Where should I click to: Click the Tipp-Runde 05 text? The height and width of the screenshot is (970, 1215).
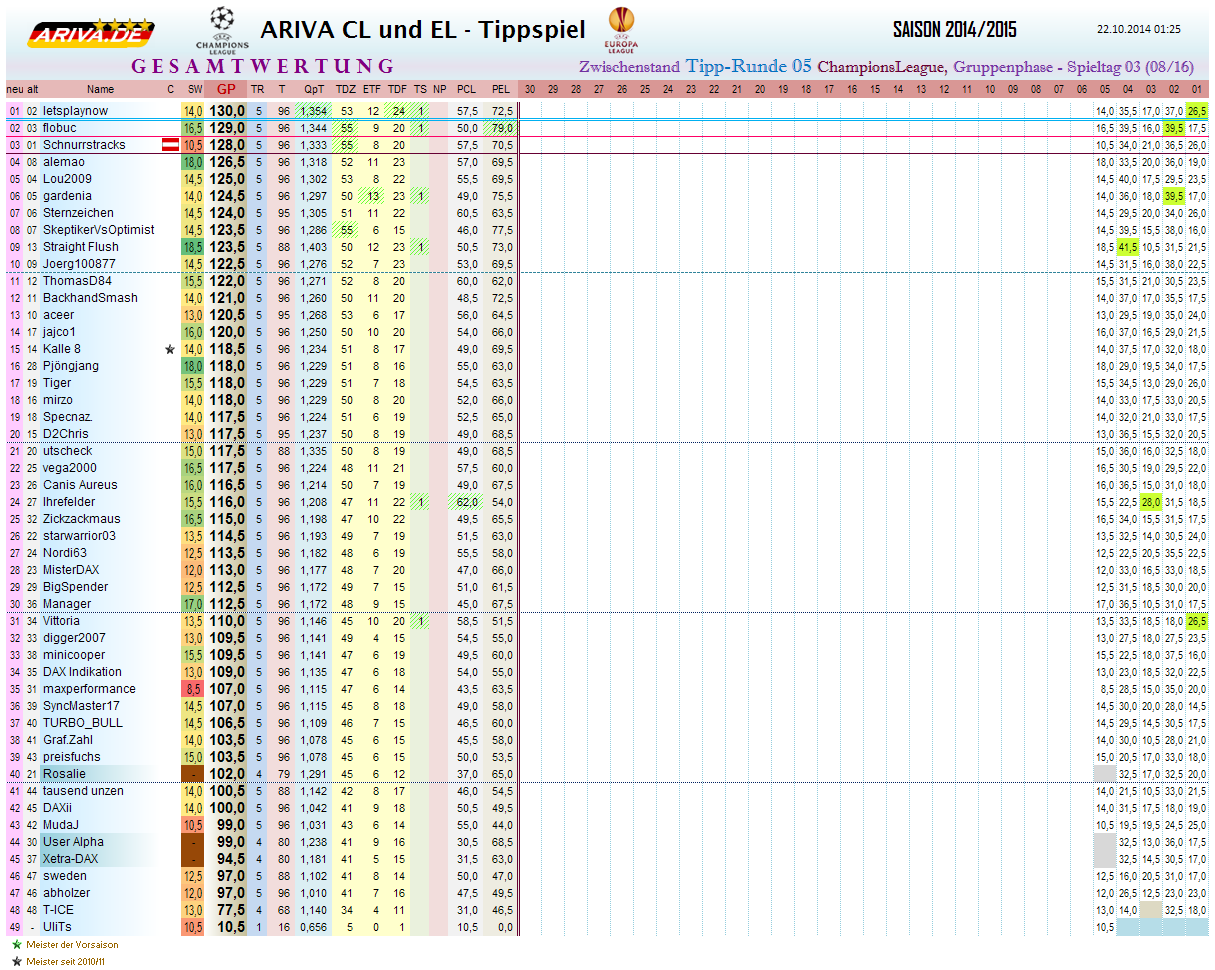pos(749,67)
